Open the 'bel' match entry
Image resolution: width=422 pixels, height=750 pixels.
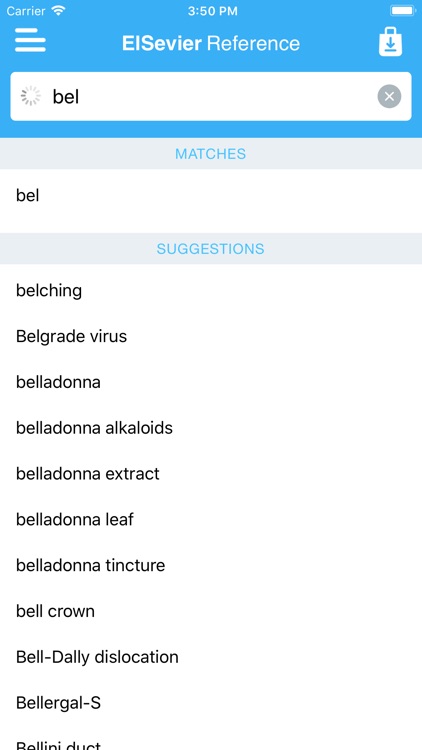(x=211, y=196)
